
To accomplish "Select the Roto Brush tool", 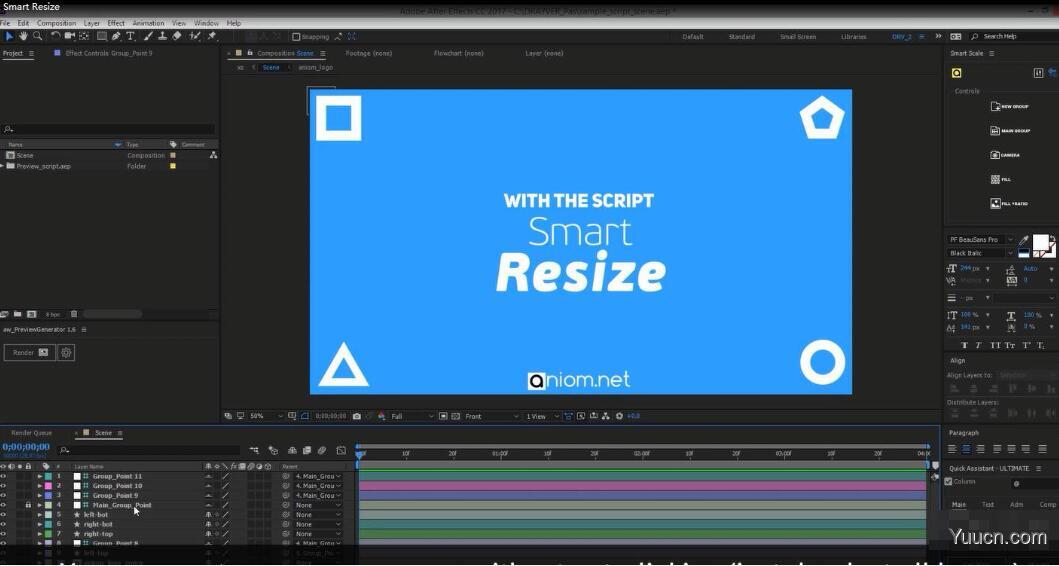I will [x=195, y=36].
